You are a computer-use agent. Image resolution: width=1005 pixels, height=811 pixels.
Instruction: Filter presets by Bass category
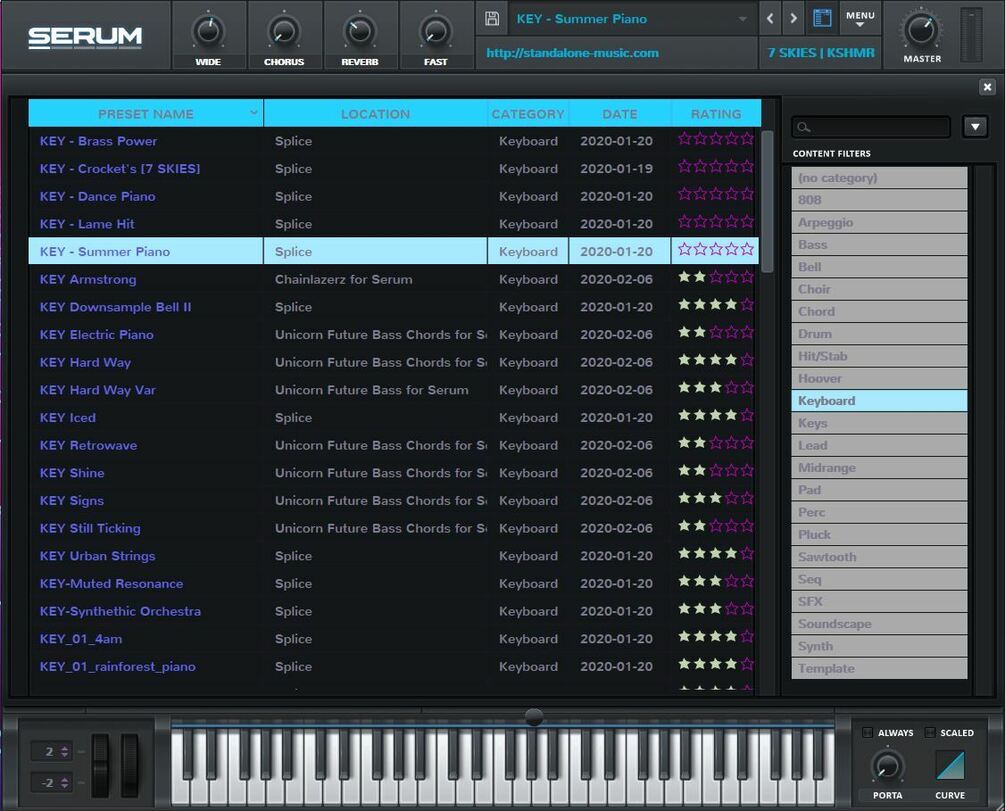pos(879,244)
